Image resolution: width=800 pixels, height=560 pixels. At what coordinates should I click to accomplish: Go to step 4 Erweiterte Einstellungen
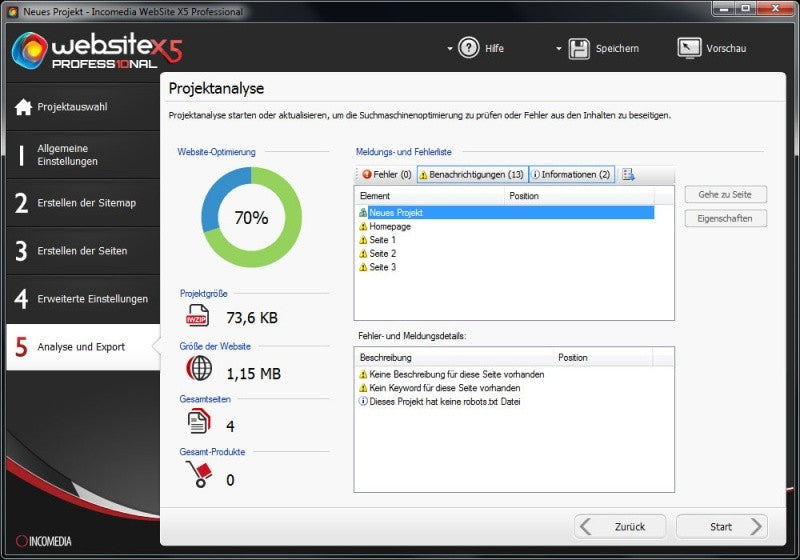pyautogui.click(x=83, y=298)
